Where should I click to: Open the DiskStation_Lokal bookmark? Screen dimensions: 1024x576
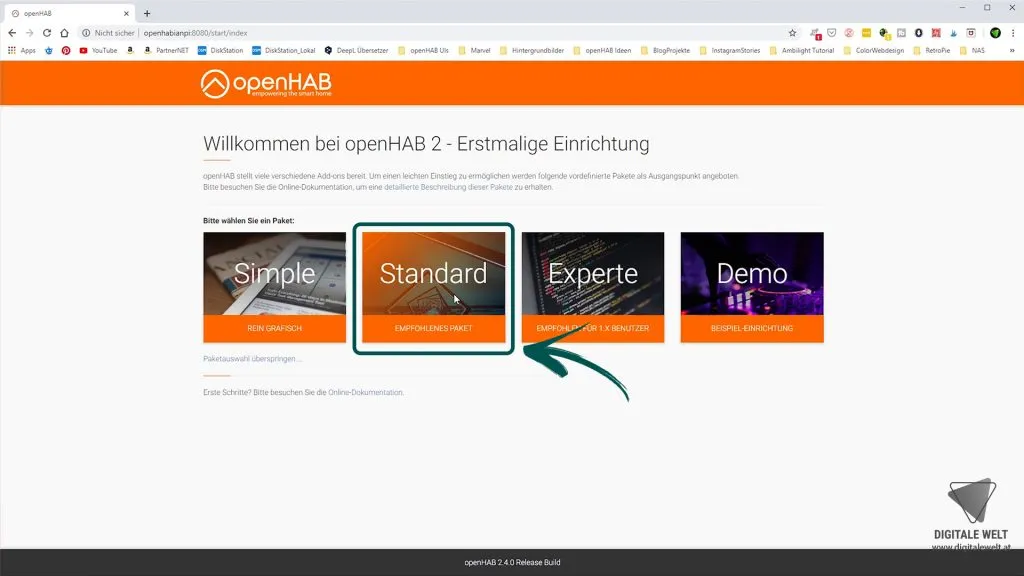tap(283, 50)
